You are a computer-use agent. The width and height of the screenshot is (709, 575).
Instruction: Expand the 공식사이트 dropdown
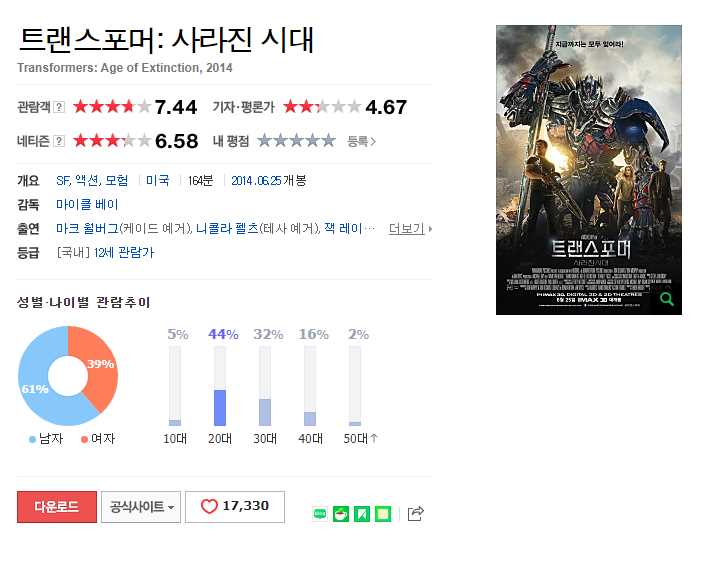[141, 507]
